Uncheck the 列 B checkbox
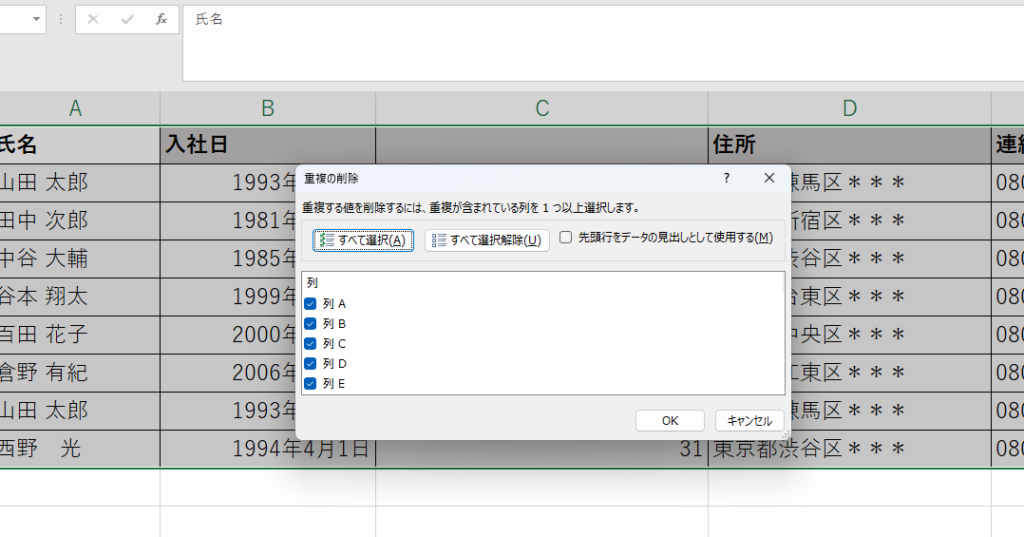Viewport: 1024px width, 537px height. [310, 323]
